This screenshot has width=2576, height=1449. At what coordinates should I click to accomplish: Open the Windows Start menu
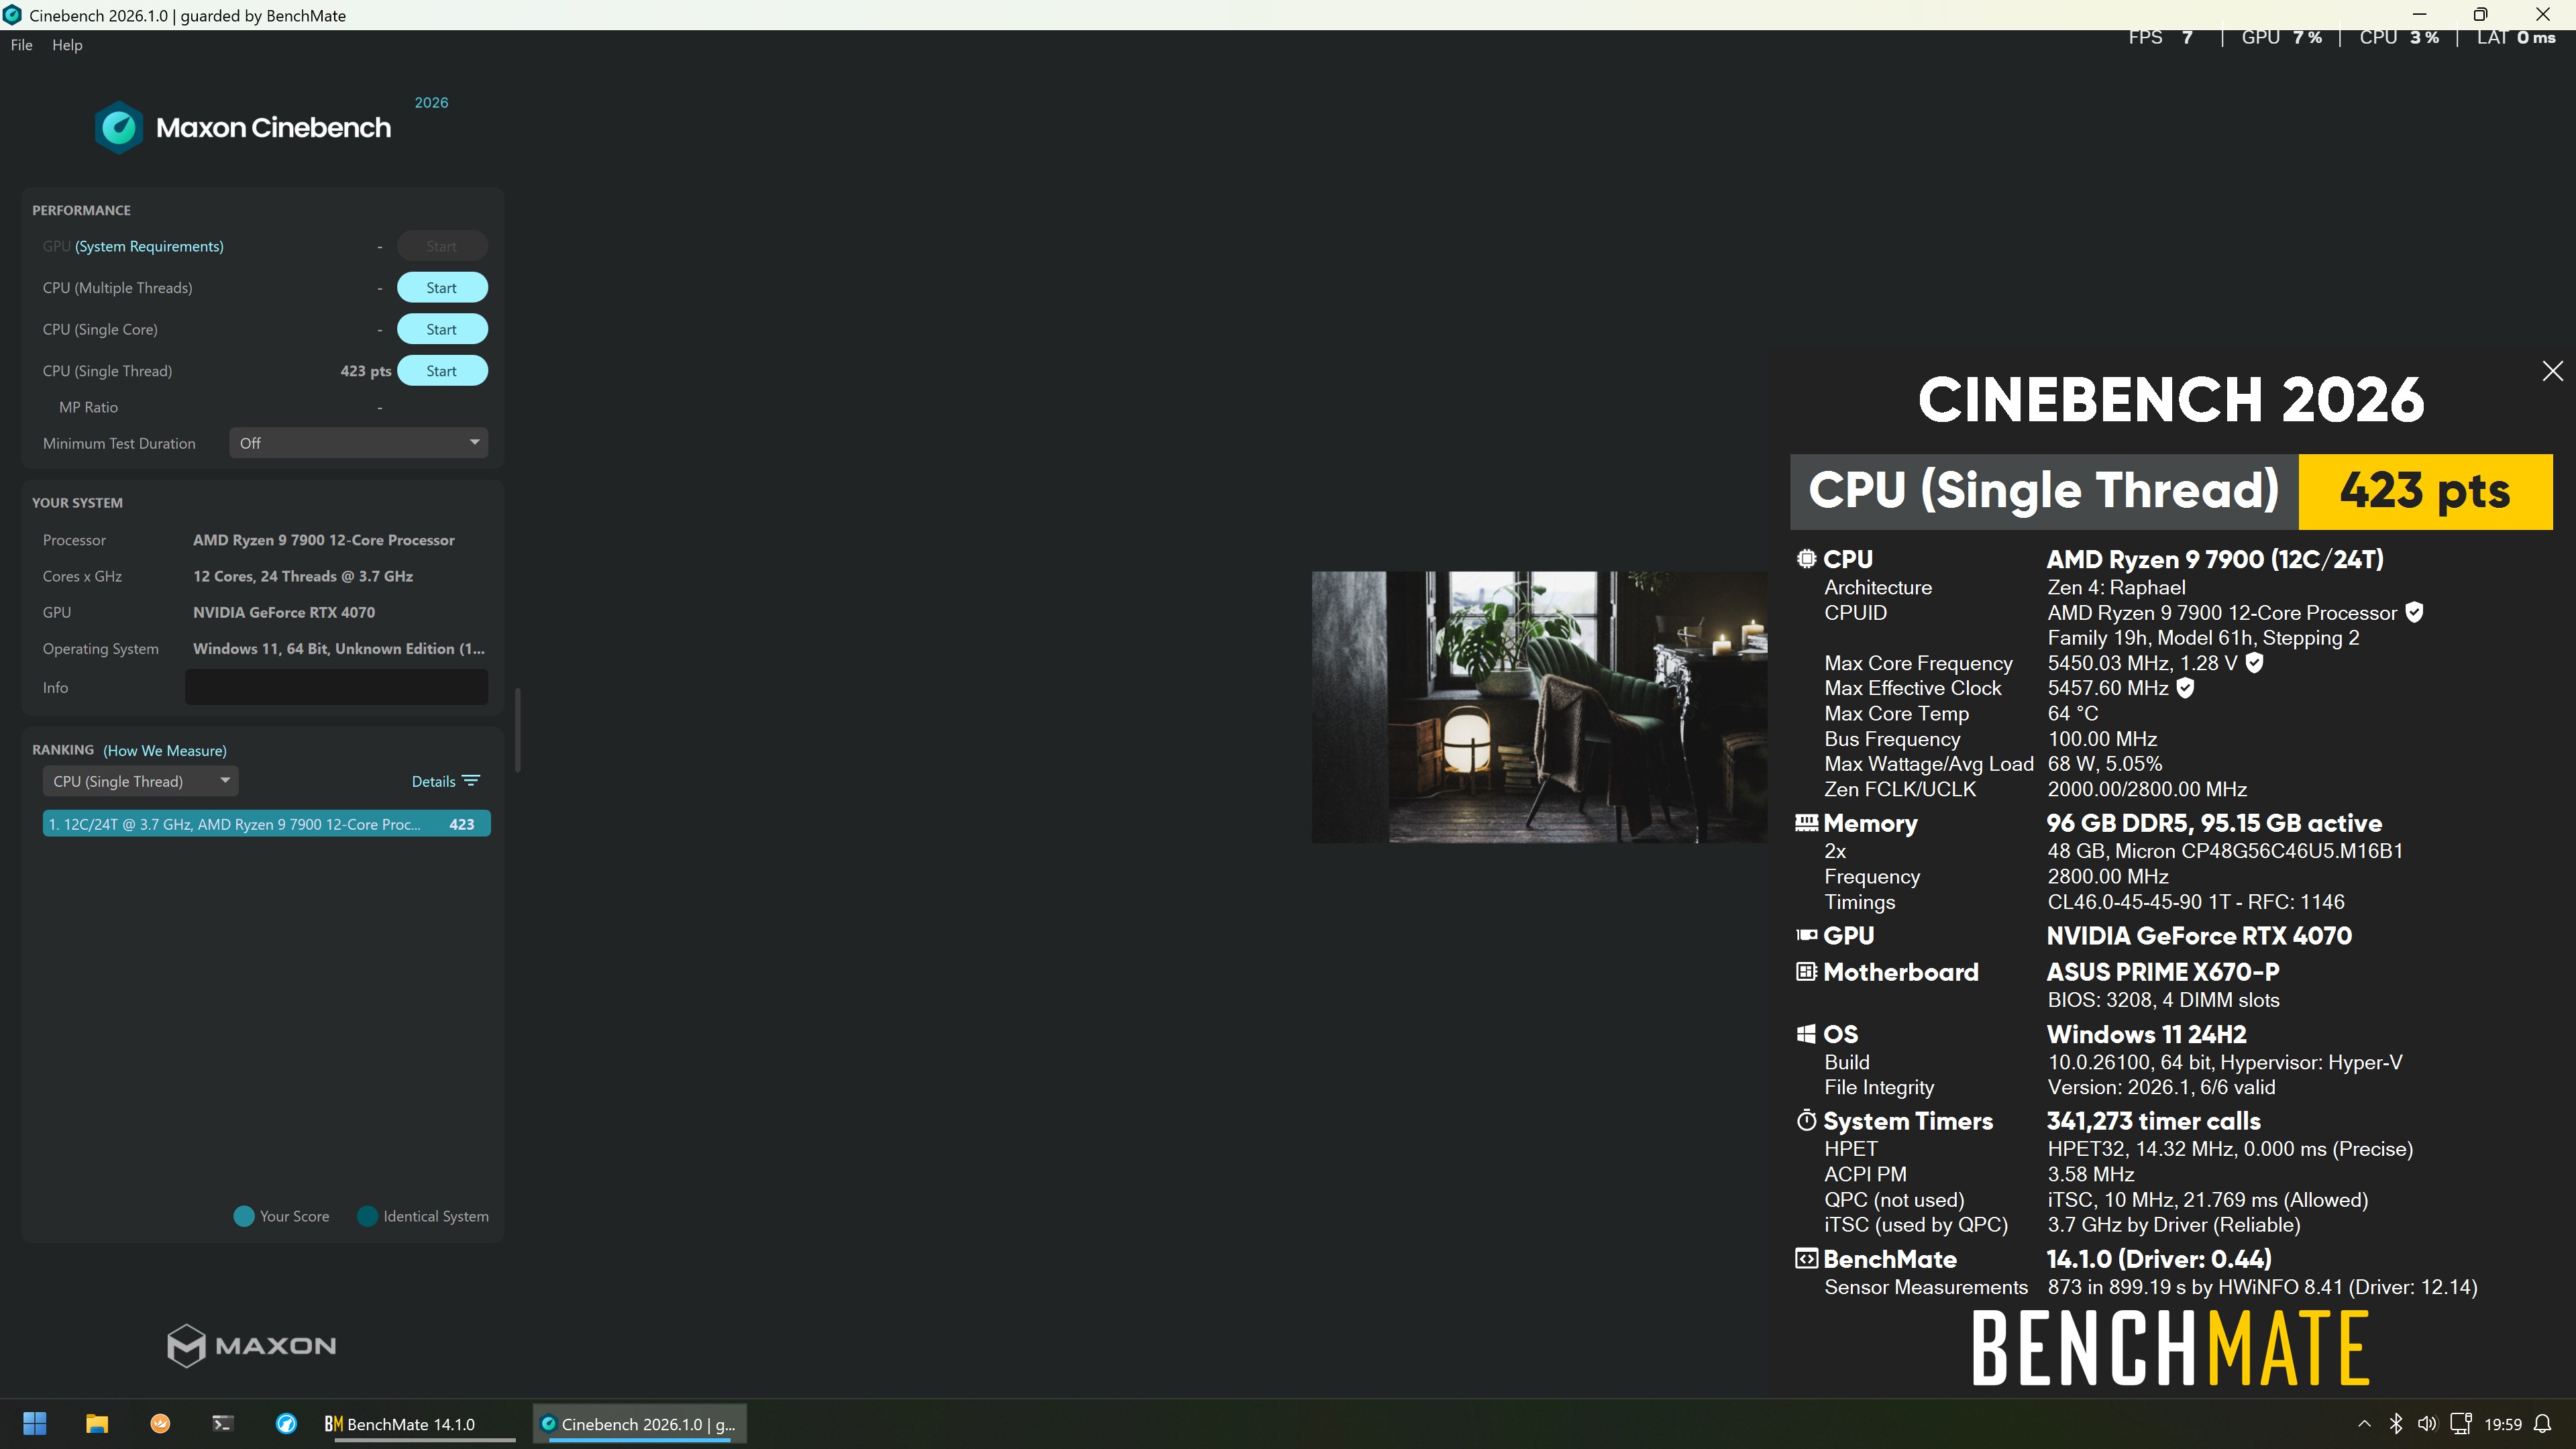click(35, 1423)
